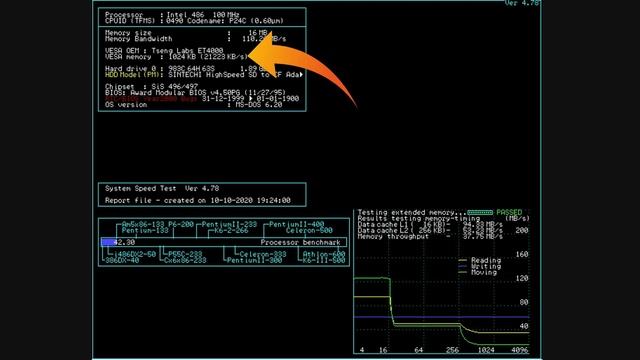
Task: Click 'P6-200' reference marker
Action: click(x=181, y=224)
